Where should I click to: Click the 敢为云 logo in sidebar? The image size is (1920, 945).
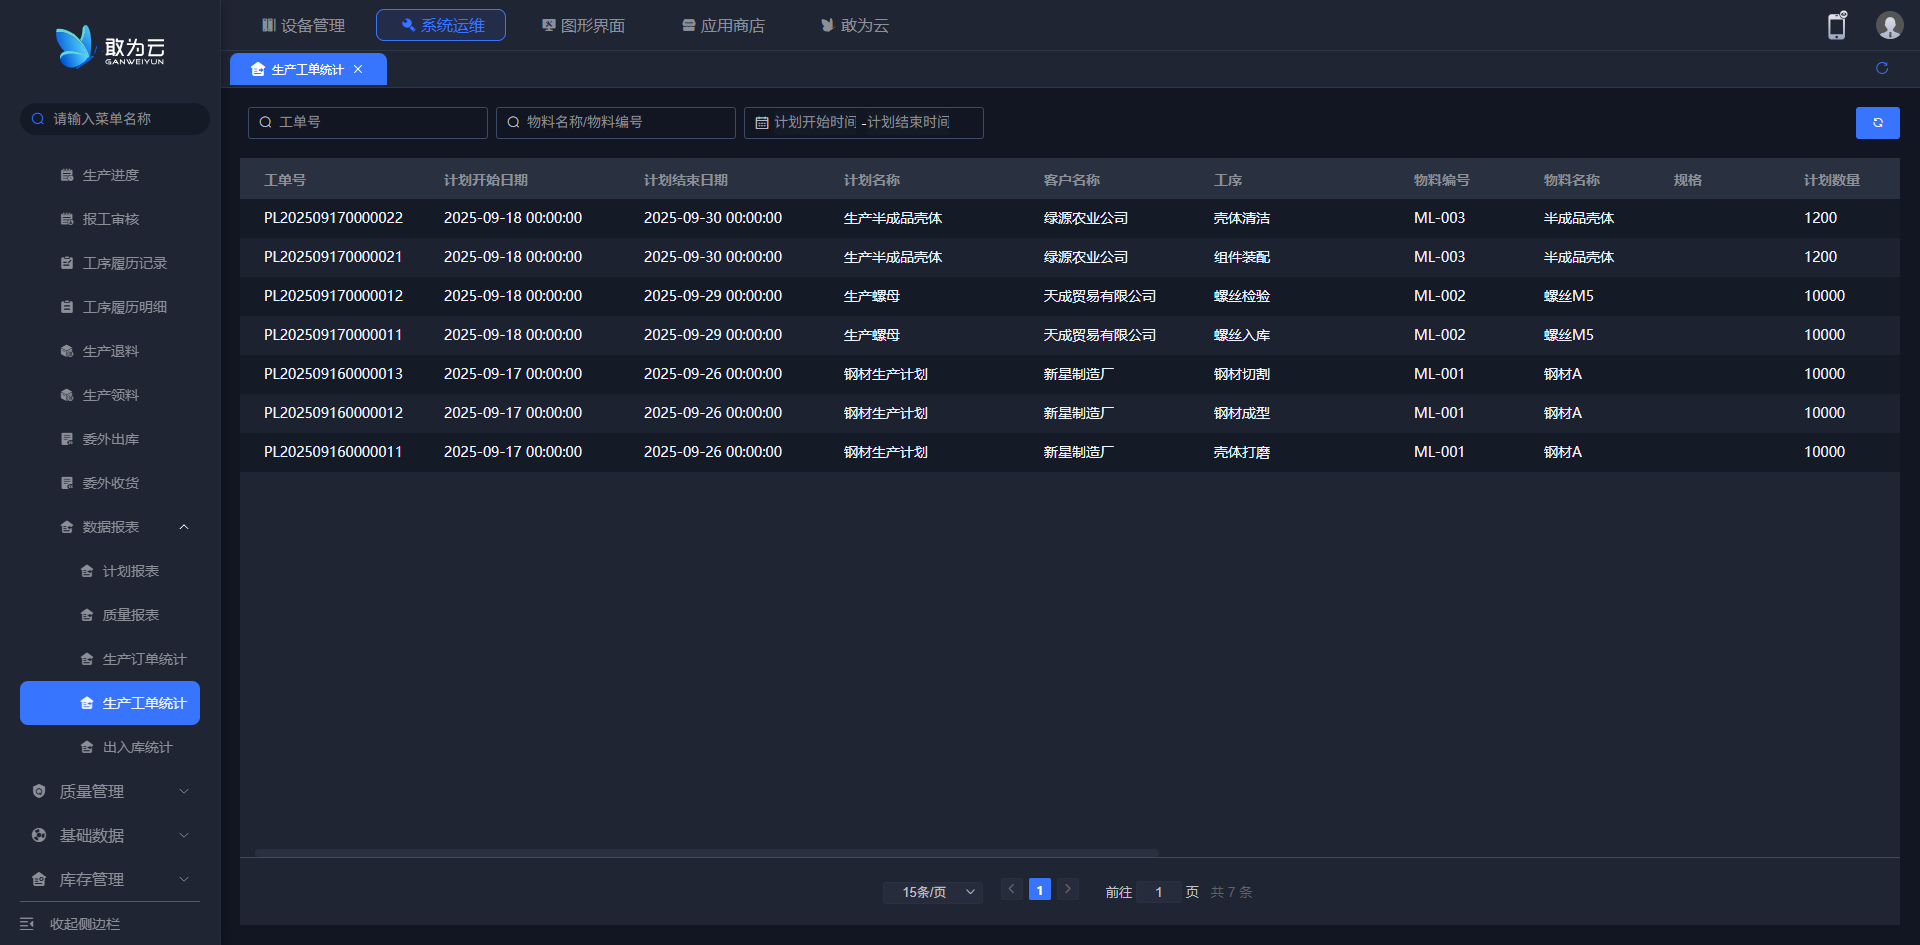[x=110, y=47]
